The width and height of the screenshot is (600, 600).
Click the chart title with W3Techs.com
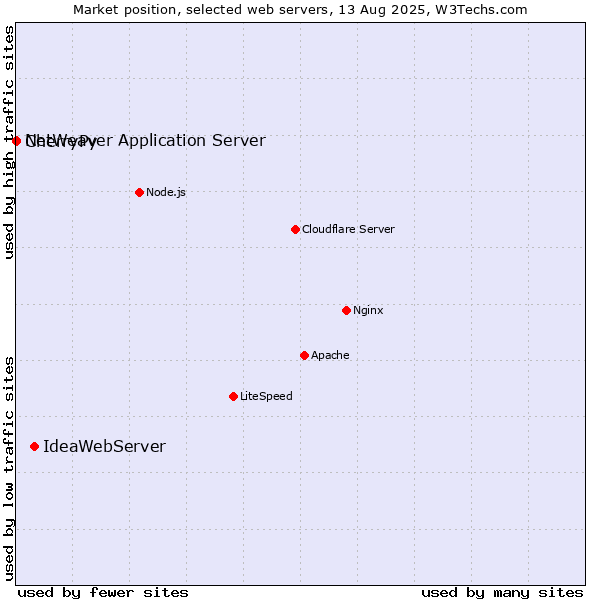click(300, 10)
